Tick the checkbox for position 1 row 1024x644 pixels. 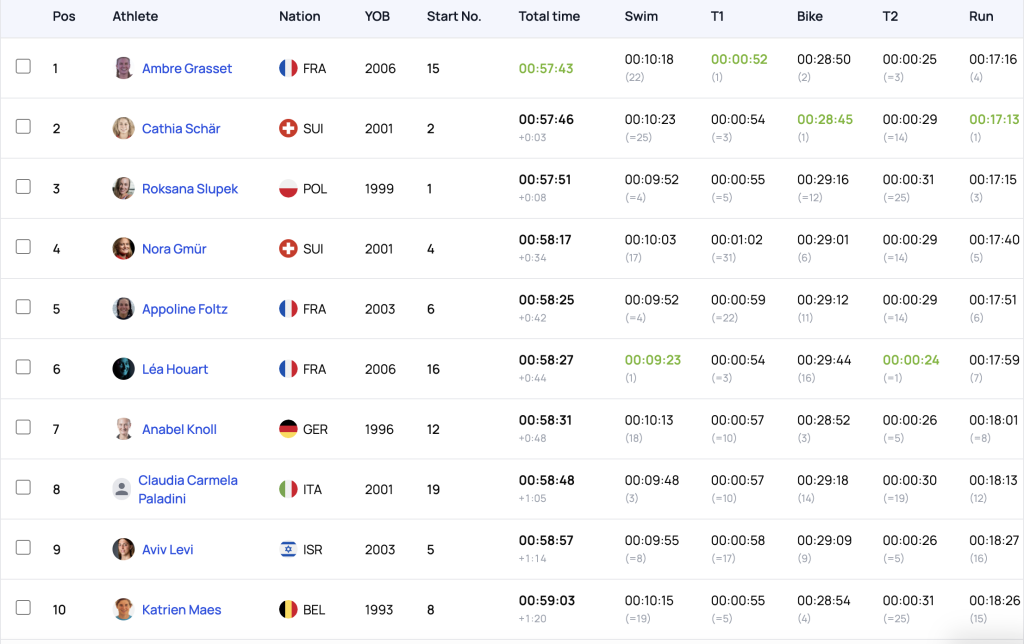[x=23, y=66]
